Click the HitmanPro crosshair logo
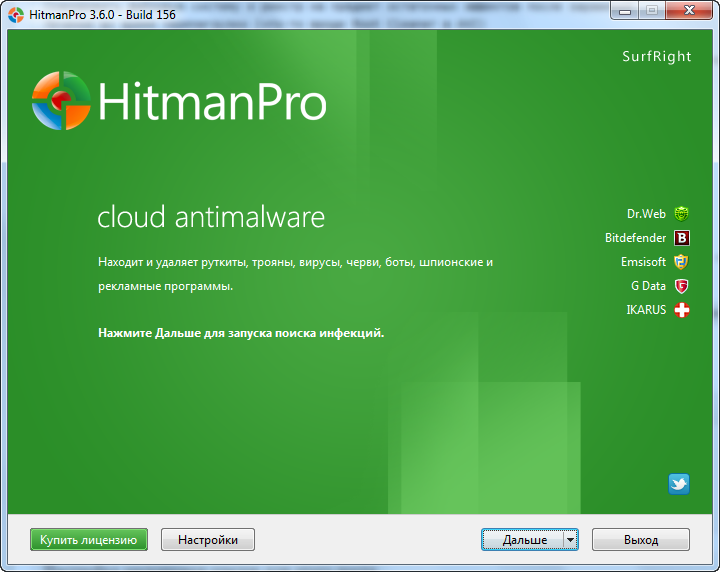Viewport: 720px width, 572px height. click(x=61, y=101)
